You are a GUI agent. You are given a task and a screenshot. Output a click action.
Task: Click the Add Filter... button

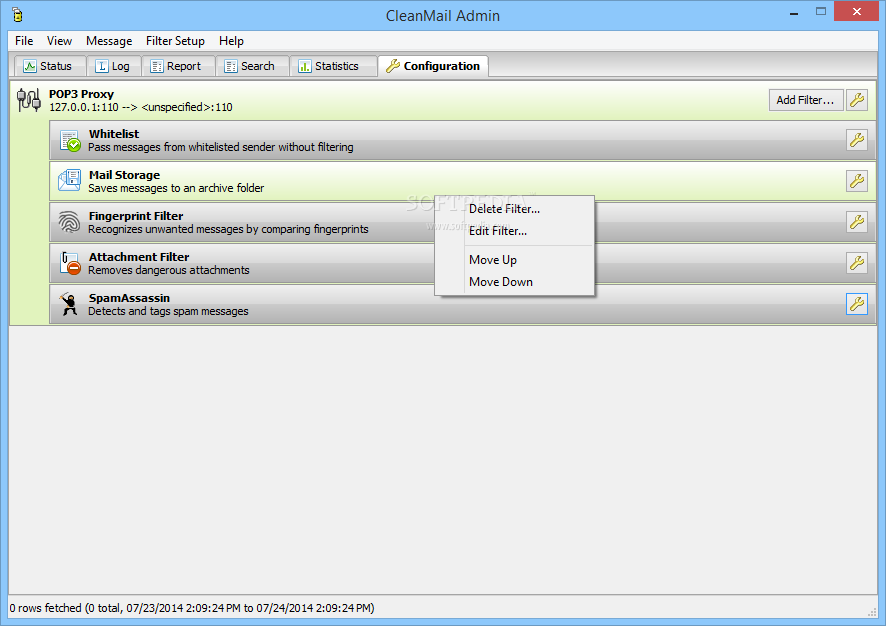pos(805,100)
